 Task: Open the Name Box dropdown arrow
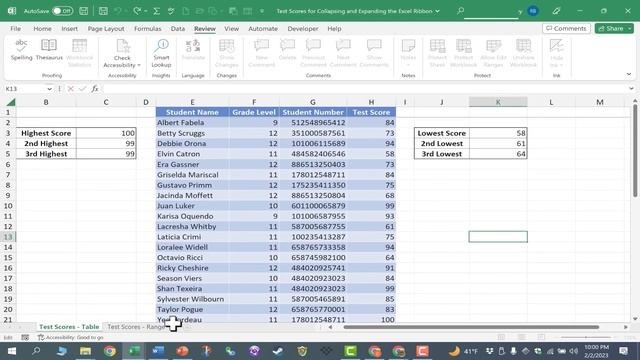pos(49,89)
